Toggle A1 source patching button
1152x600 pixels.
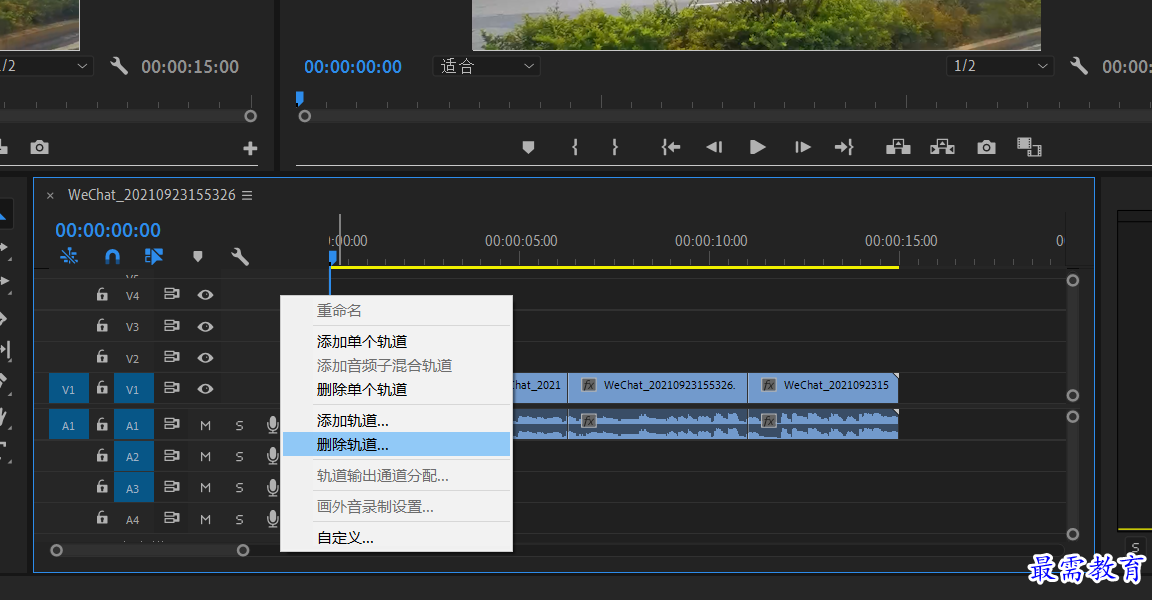point(68,424)
